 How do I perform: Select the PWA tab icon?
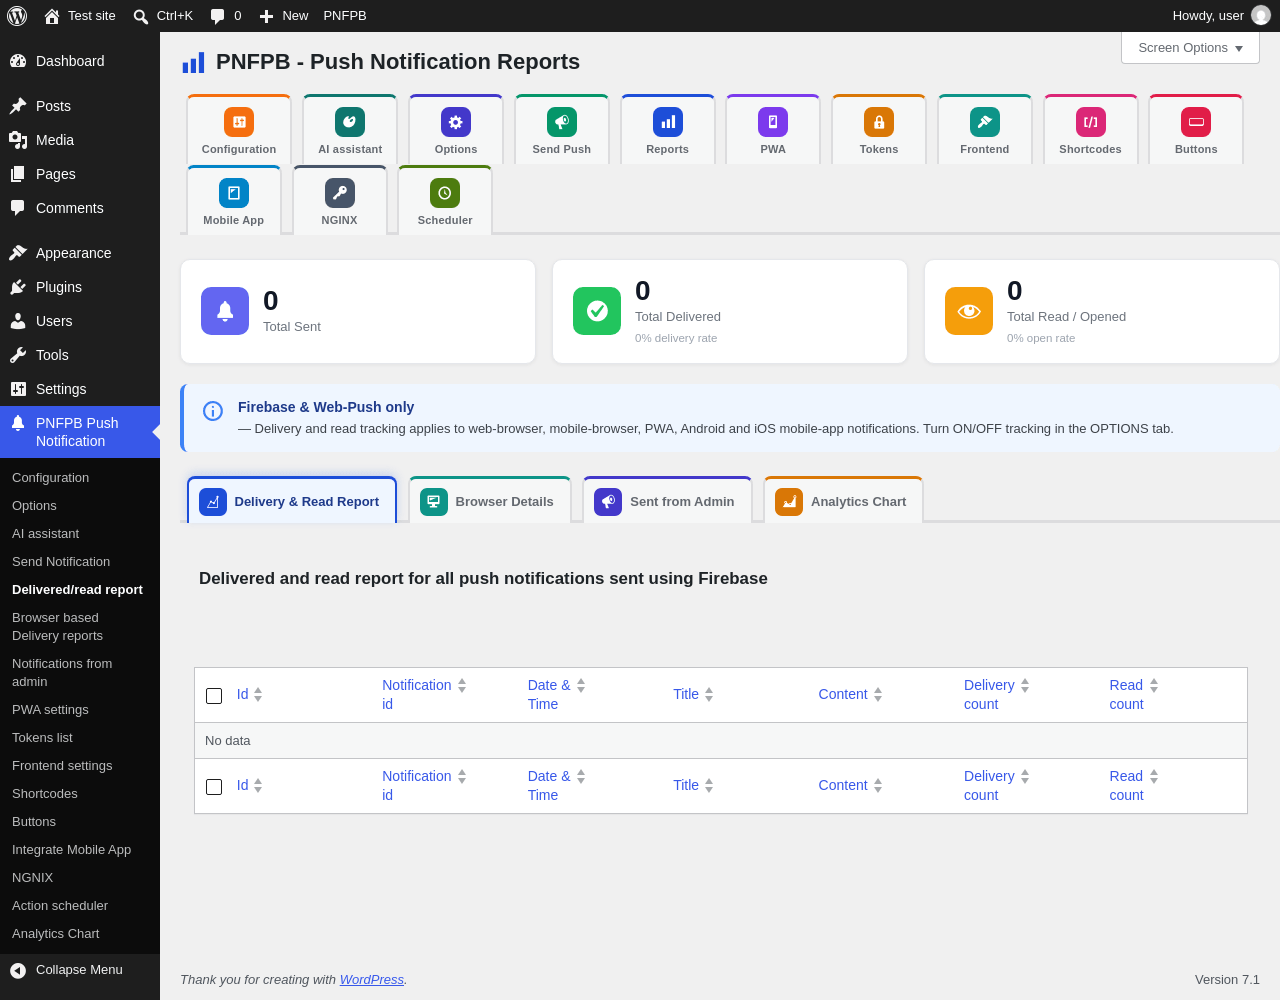click(773, 122)
